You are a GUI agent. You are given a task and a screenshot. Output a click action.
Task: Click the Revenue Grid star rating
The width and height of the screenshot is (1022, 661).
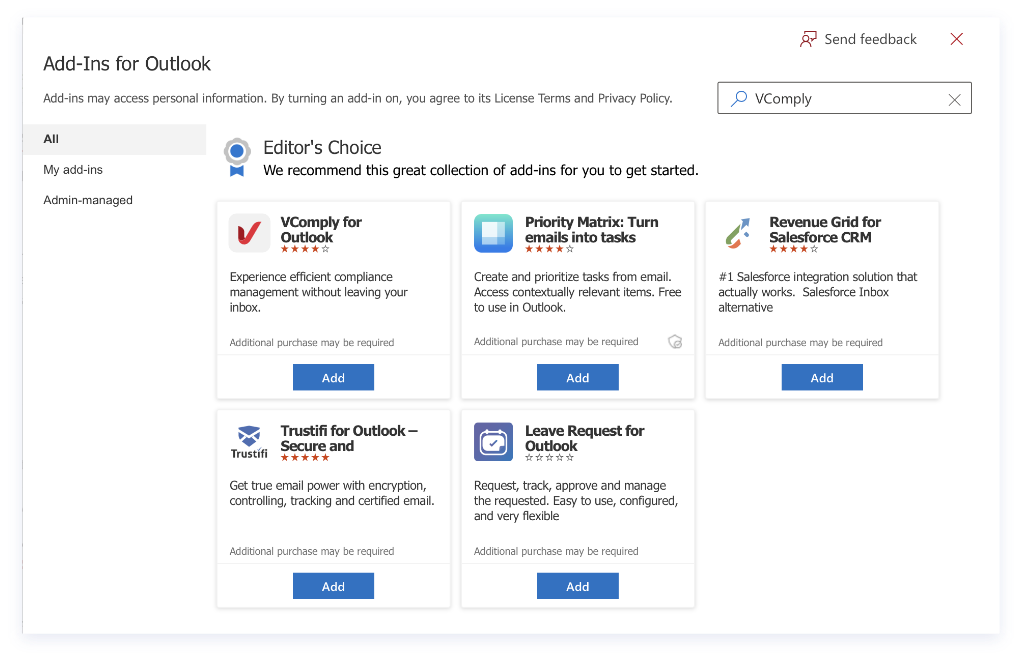coord(794,249)
